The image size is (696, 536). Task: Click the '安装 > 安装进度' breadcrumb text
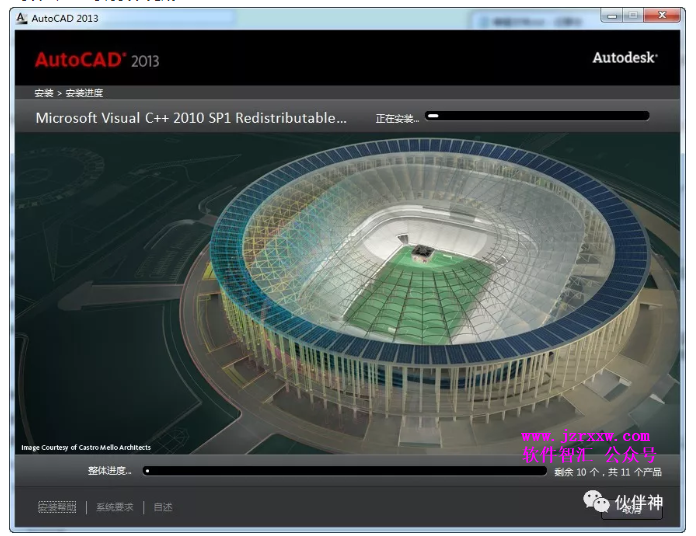[68, 93]
